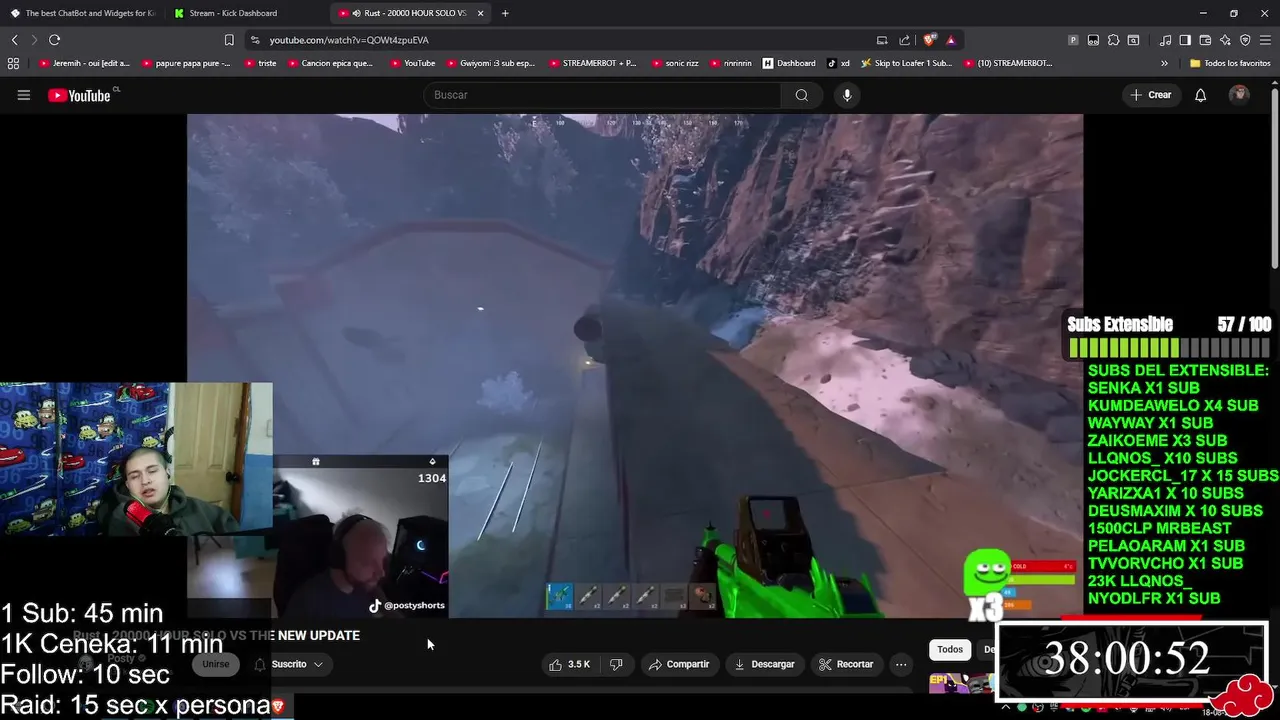Click the Compartir button

[679, 664]
